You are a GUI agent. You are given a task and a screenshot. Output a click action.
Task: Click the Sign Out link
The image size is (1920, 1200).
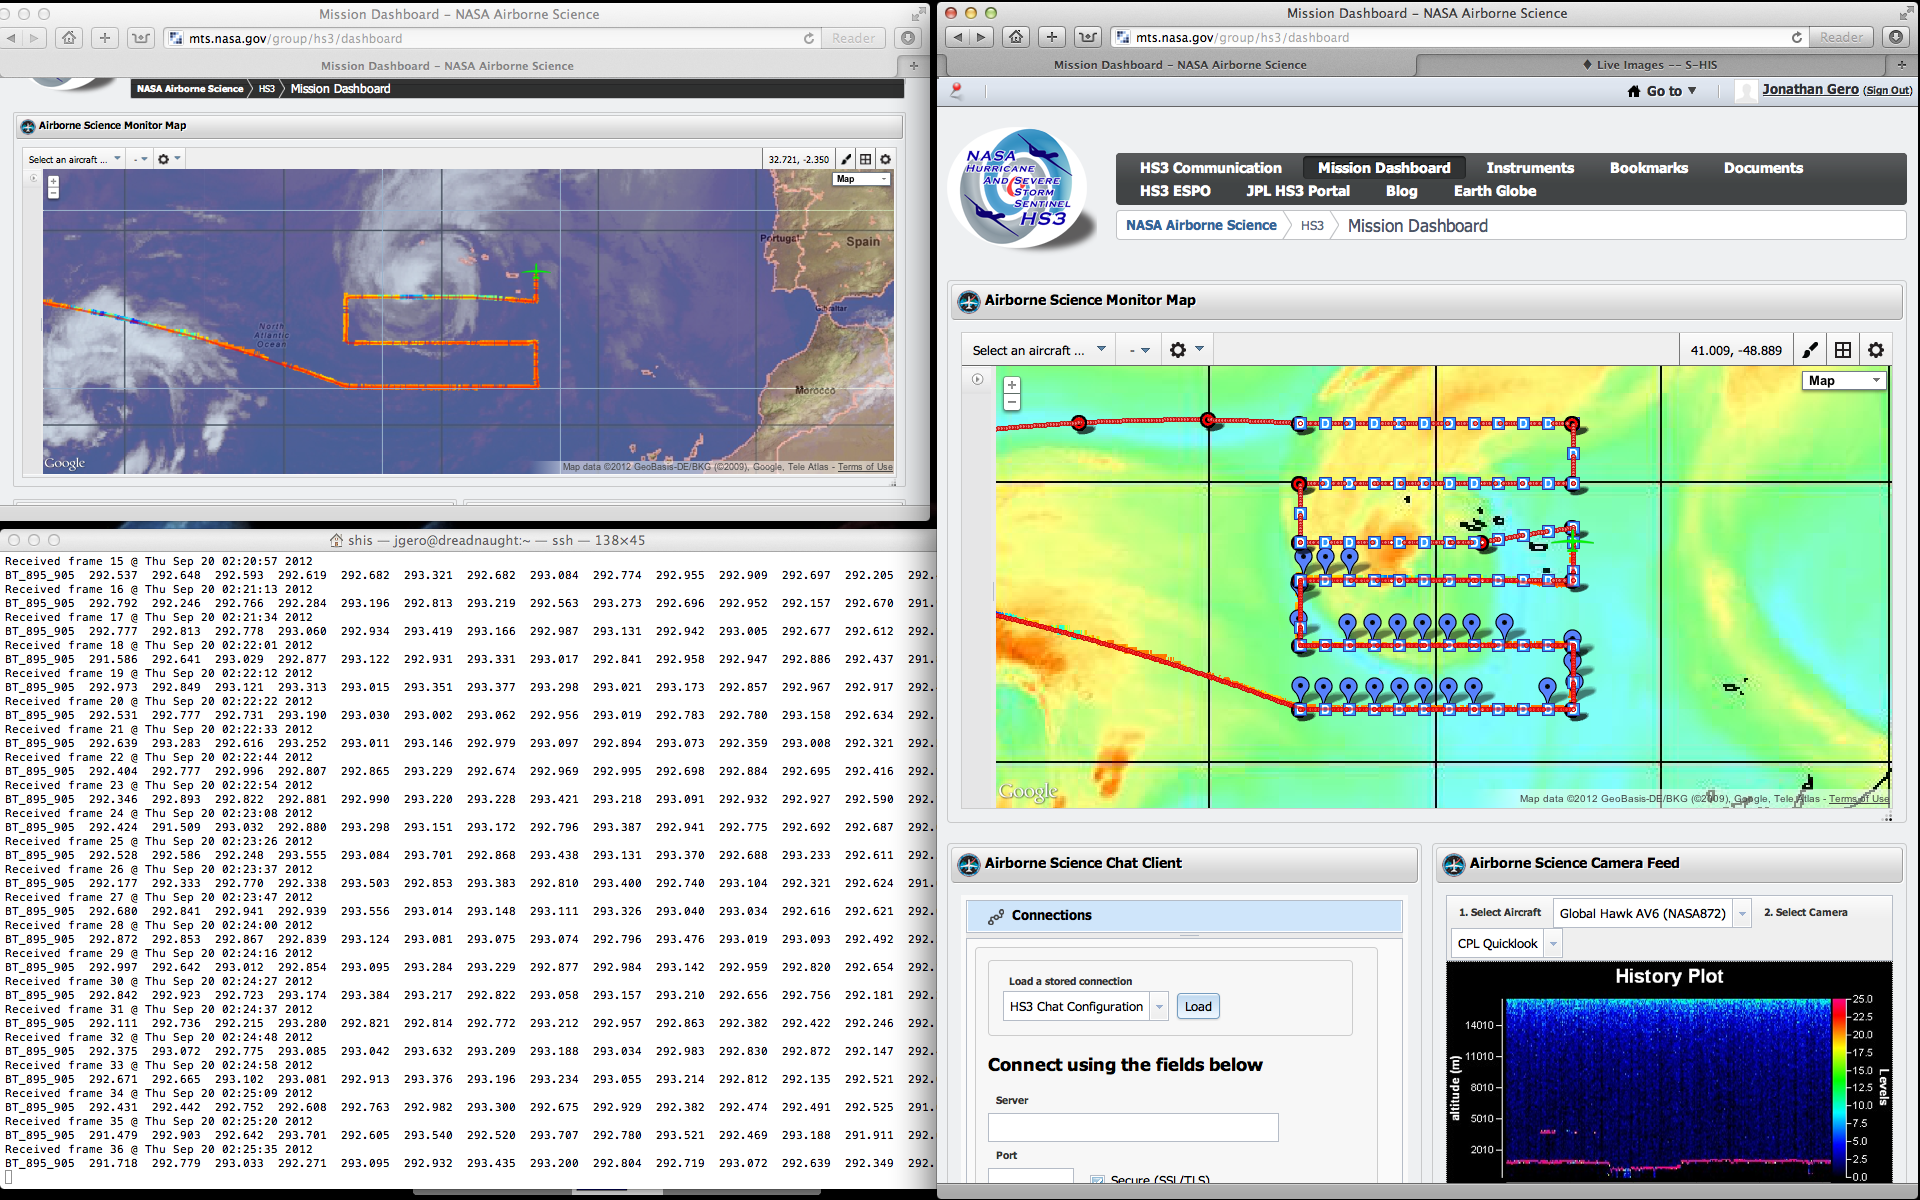(x=1888, y=90)
